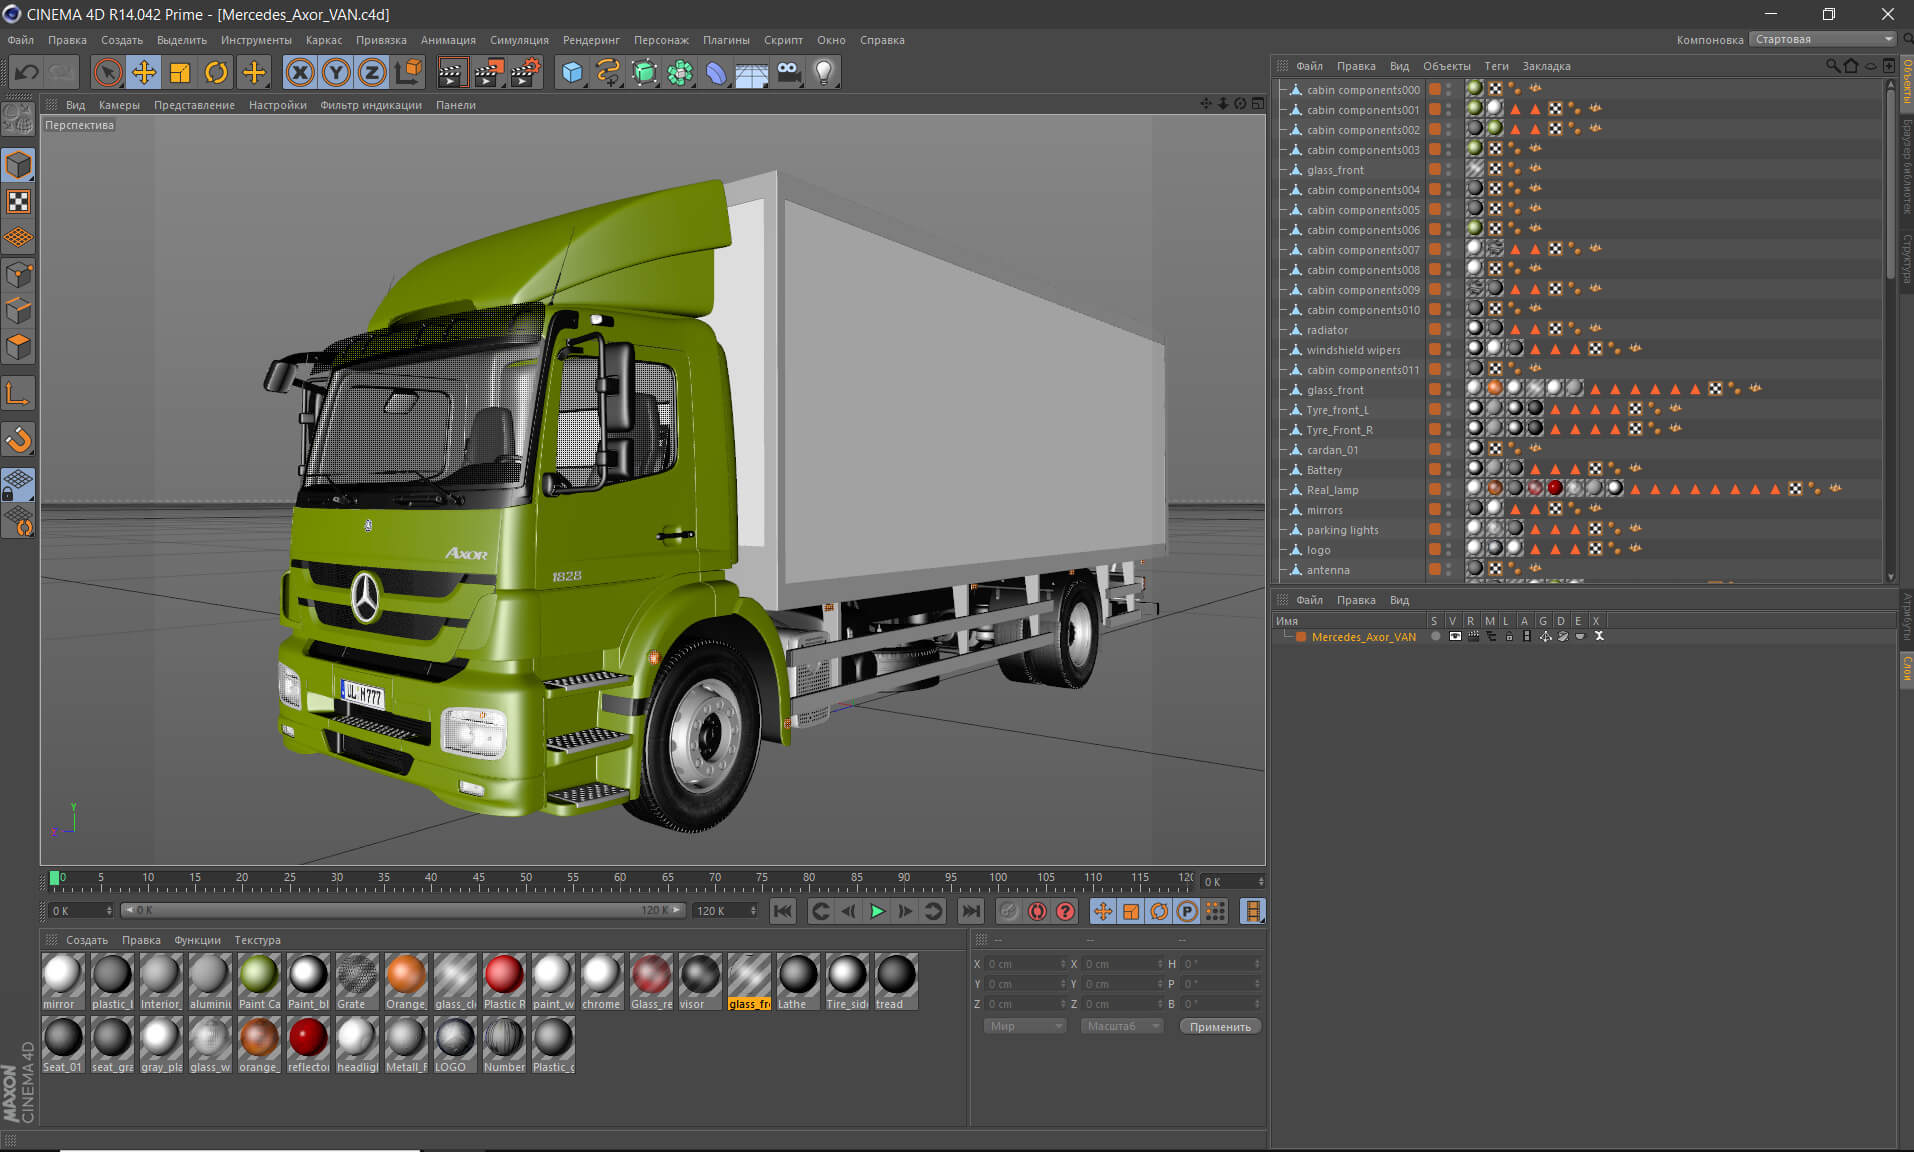Open the object manager Теги menu
Screen dimensions: 1914x1152
(1496, 66)
